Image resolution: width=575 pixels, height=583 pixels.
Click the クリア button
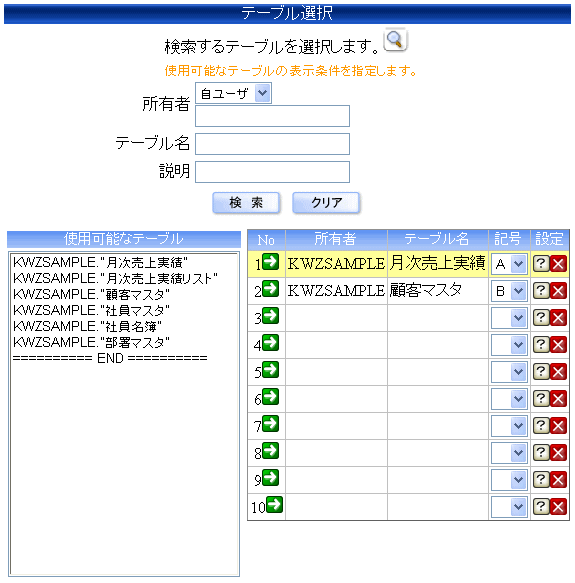(x=326, y=203)
